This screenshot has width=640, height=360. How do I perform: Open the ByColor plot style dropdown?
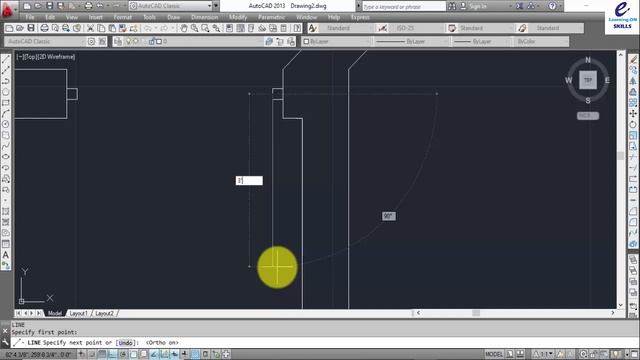pos(541,42)
